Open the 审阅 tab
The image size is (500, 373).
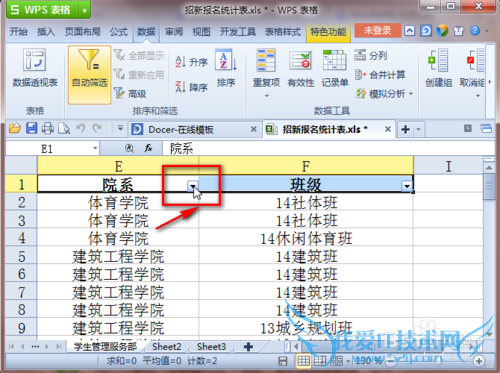tap(174, 32)
